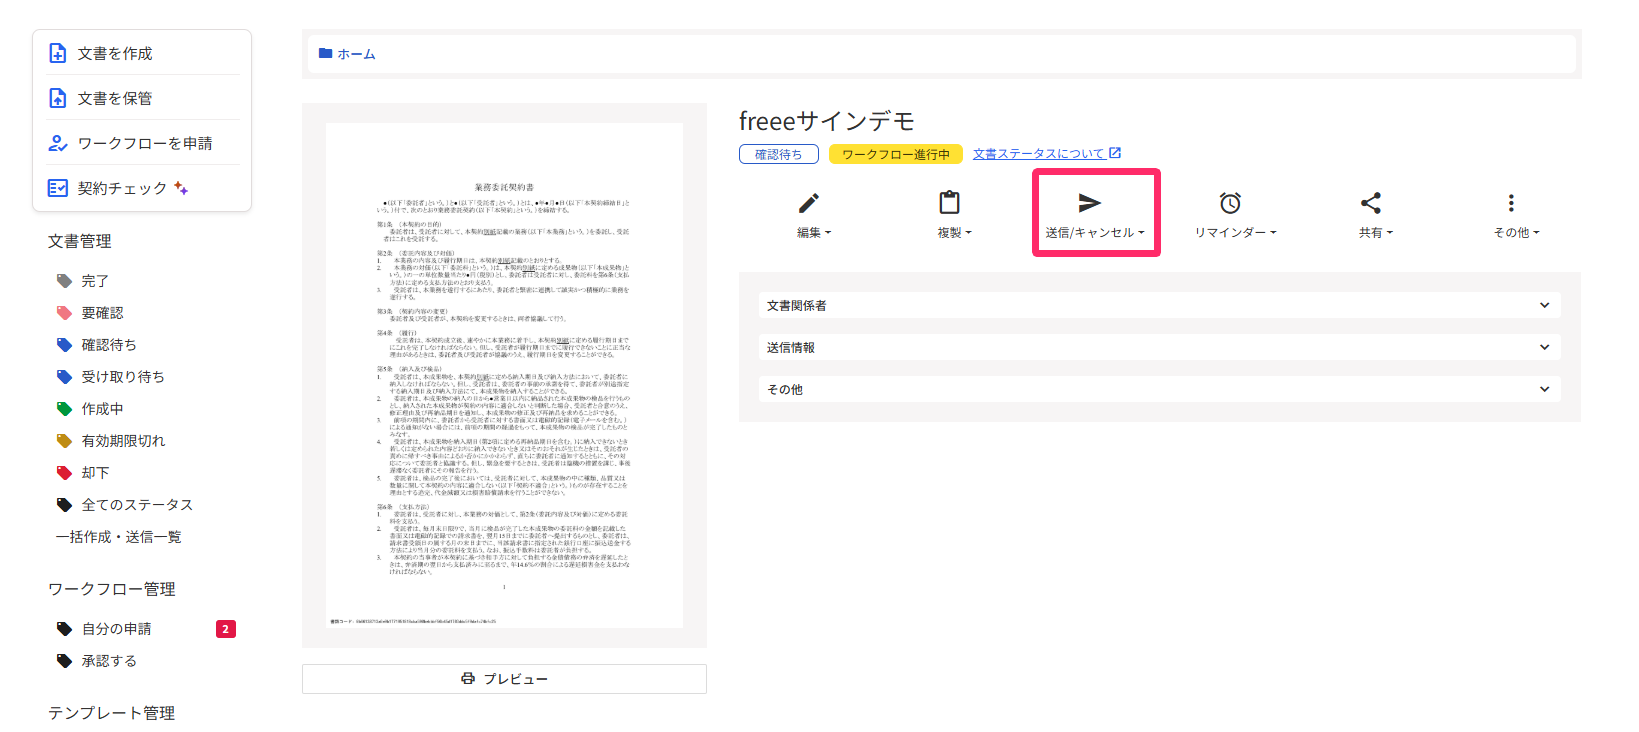Viewport: 1639px width, 732px height.
Task: Open the 承認する workflow item
Action: (x=109, y=661)
